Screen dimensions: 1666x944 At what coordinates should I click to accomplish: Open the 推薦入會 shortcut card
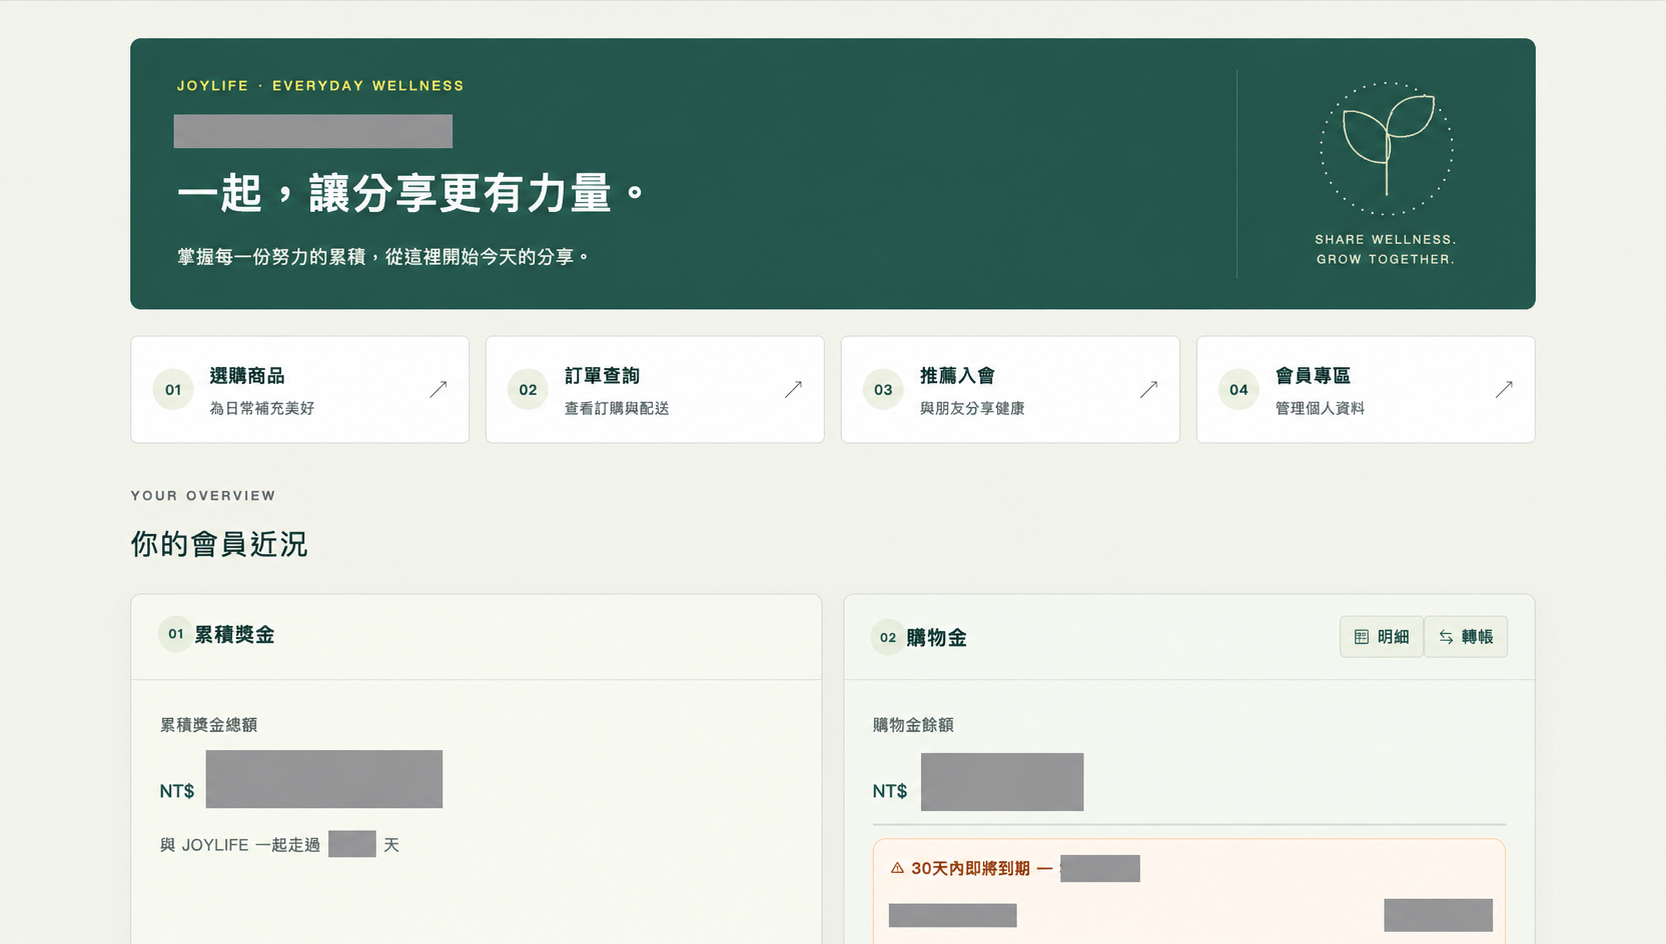[1010, 389]
